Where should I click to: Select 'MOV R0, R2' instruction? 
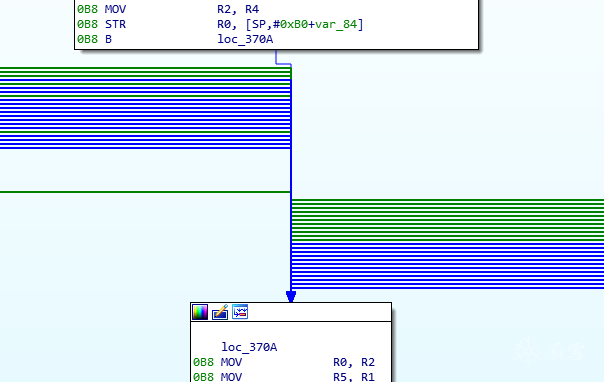pyautogui.click(x=284, y=362)
